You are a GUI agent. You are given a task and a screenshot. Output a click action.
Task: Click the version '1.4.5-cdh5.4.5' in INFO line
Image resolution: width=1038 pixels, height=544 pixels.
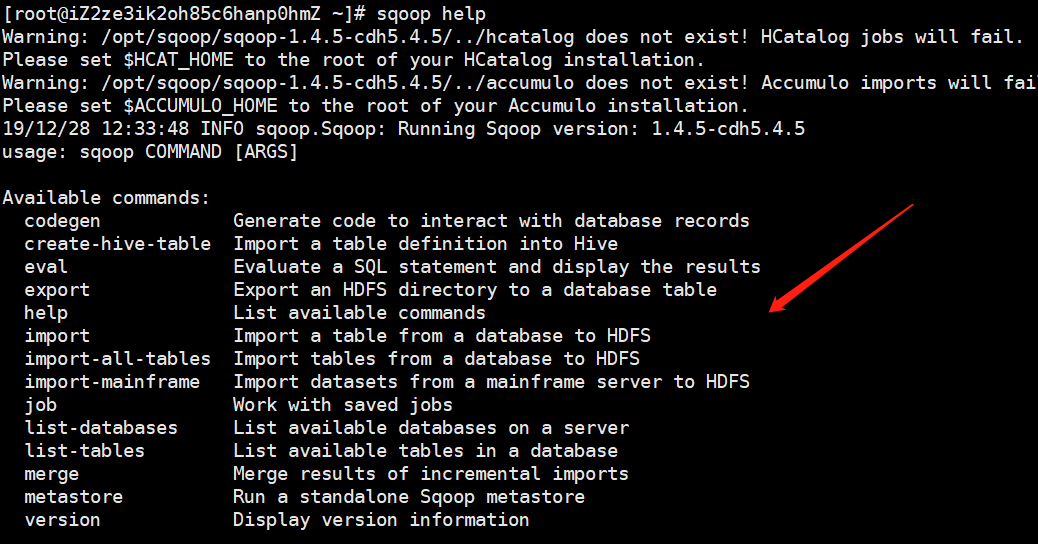[x=728, y=129]
